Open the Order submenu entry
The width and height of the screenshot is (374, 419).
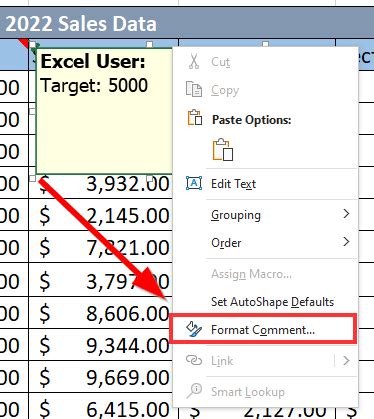coord(265,242)
